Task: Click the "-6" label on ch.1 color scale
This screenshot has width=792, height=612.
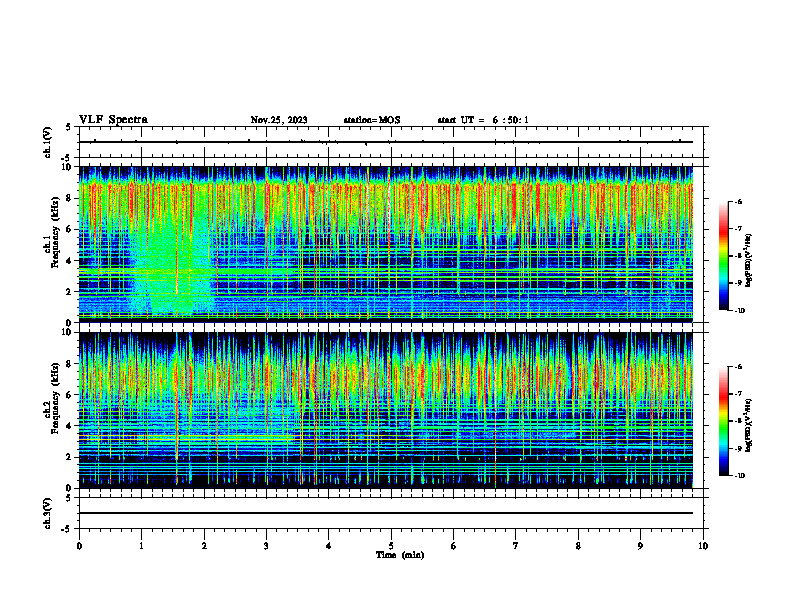Action: [x=738, y=201]
